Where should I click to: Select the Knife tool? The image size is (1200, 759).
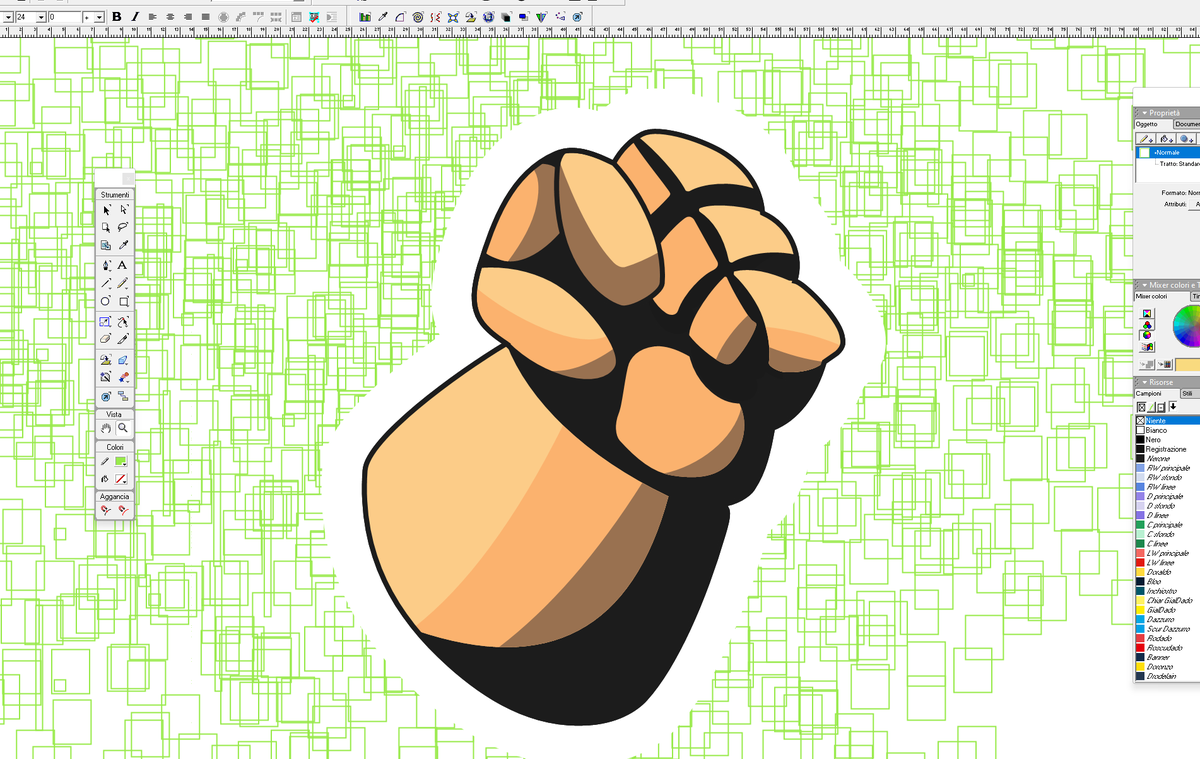coord(123,339)
